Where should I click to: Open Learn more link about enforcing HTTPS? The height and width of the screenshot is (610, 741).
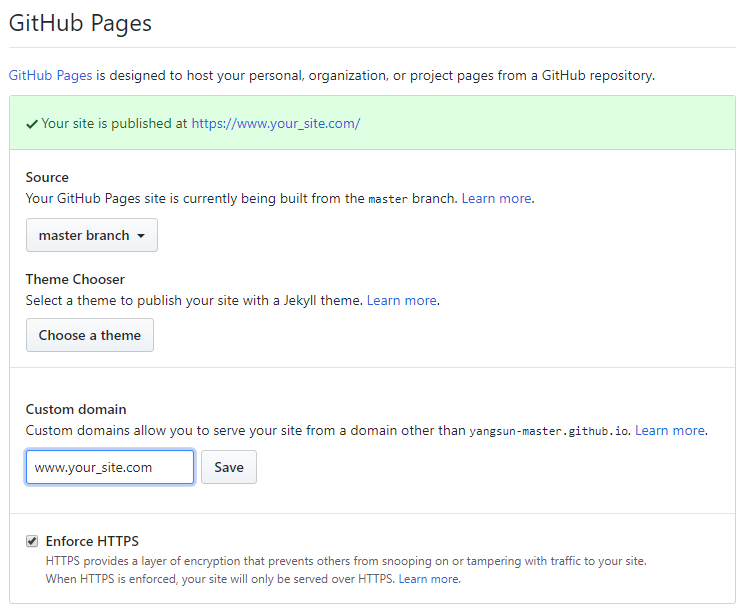coord(429,579)
